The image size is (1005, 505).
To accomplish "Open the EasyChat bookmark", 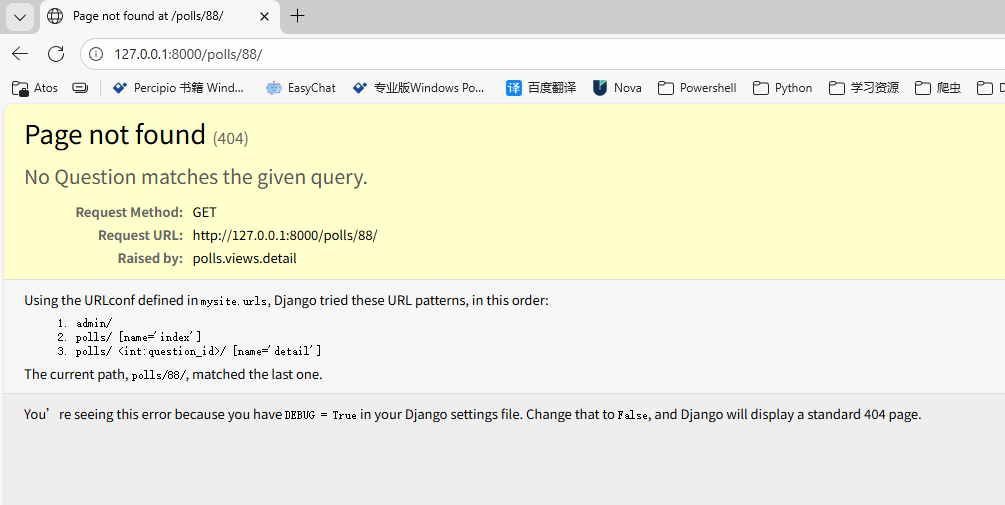I will point(301,88).
